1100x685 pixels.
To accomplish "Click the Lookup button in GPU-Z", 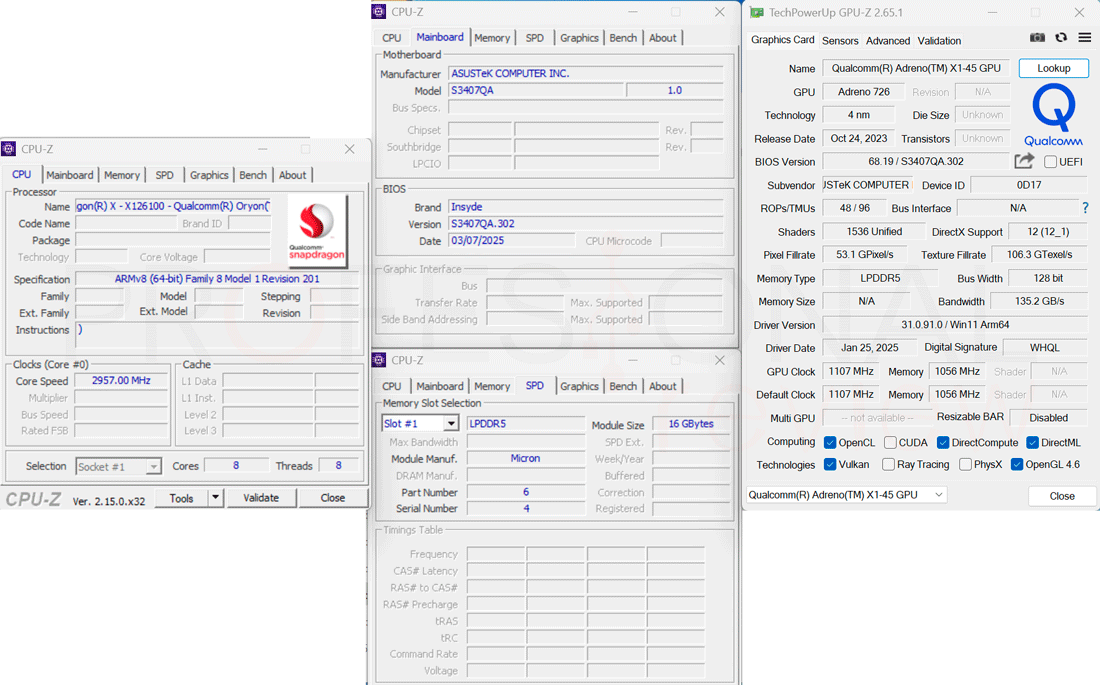I will pyautogui.click(x=1054, y=68).
